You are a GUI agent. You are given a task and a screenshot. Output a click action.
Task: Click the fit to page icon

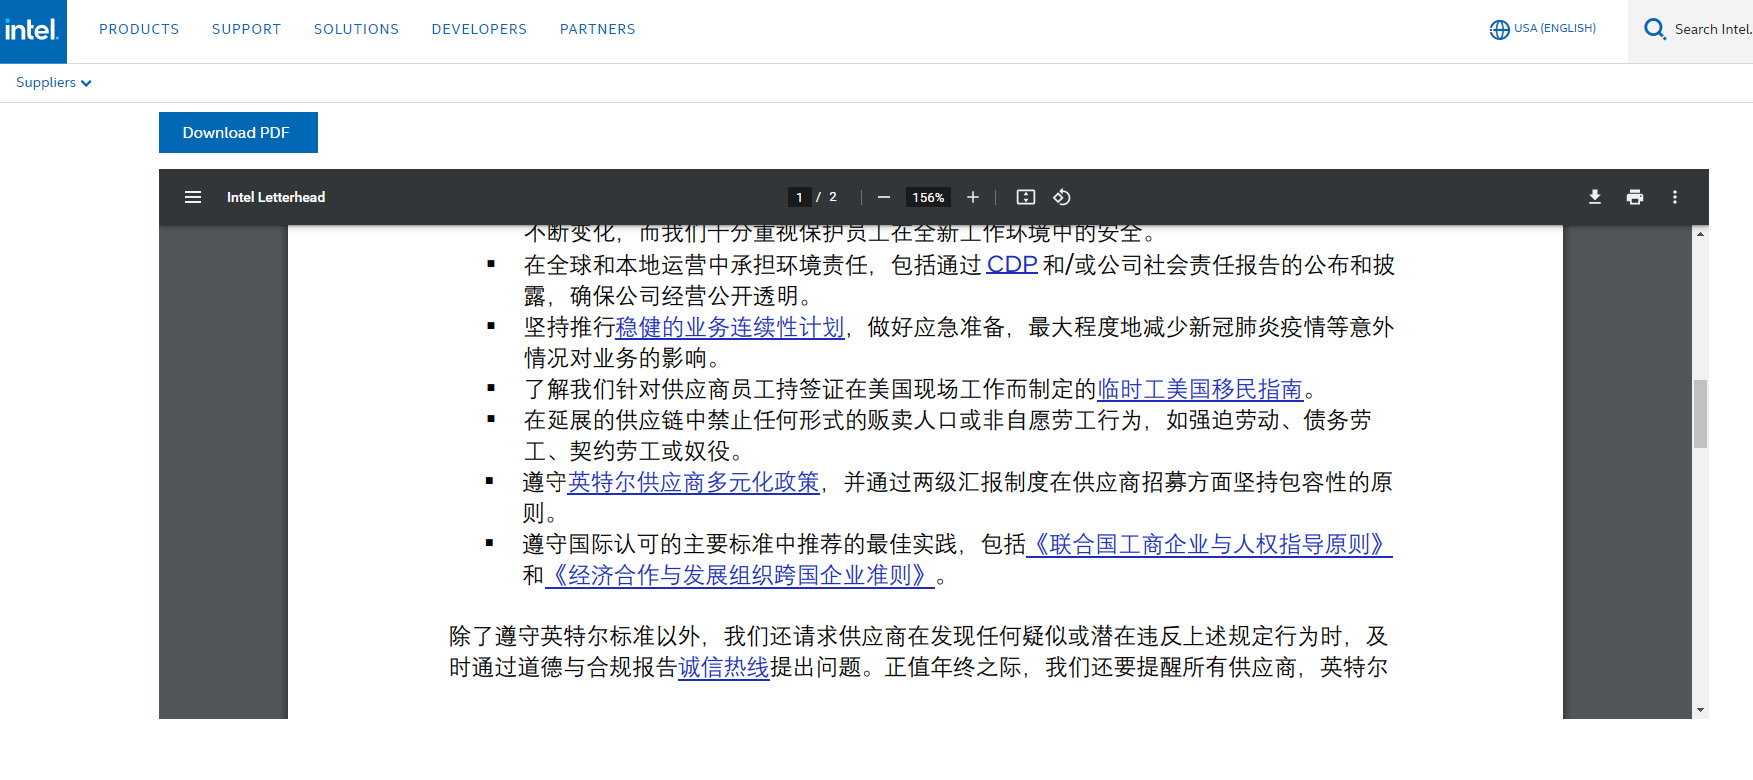point(1025,197)
